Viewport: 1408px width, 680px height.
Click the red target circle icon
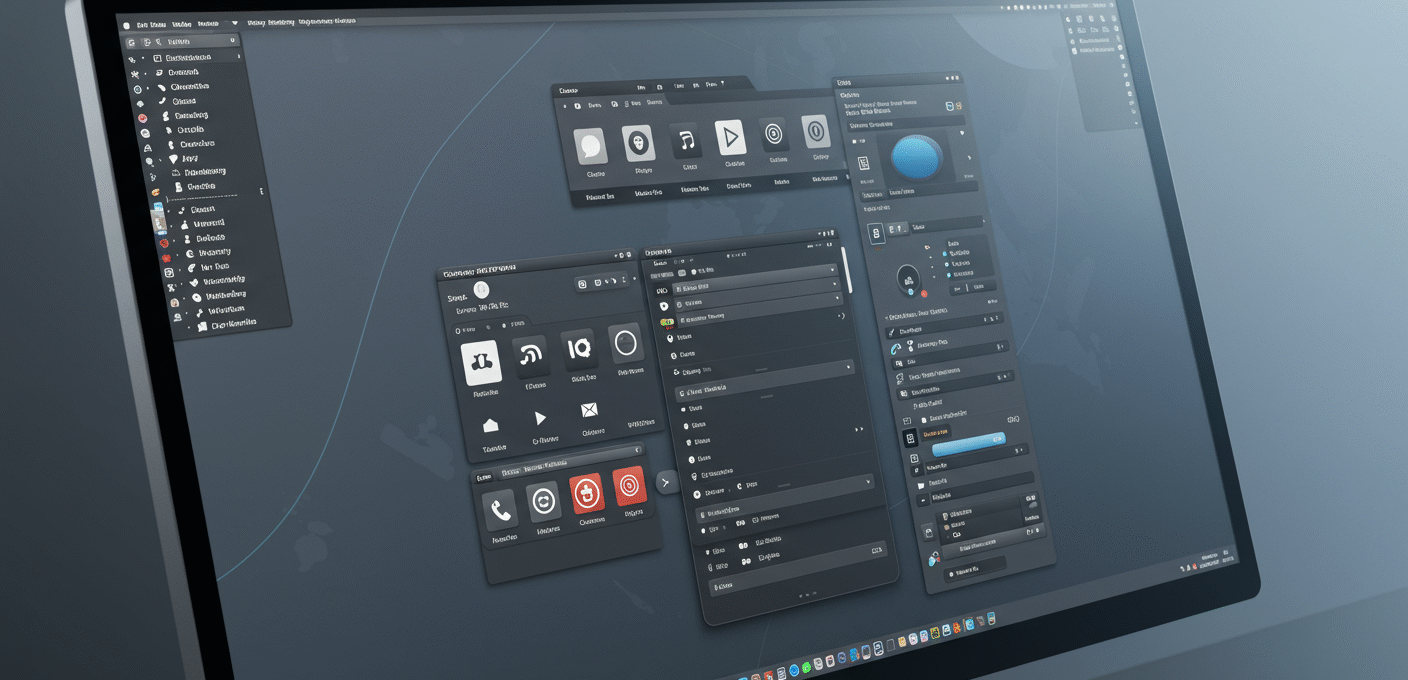(x=629, y=487)
